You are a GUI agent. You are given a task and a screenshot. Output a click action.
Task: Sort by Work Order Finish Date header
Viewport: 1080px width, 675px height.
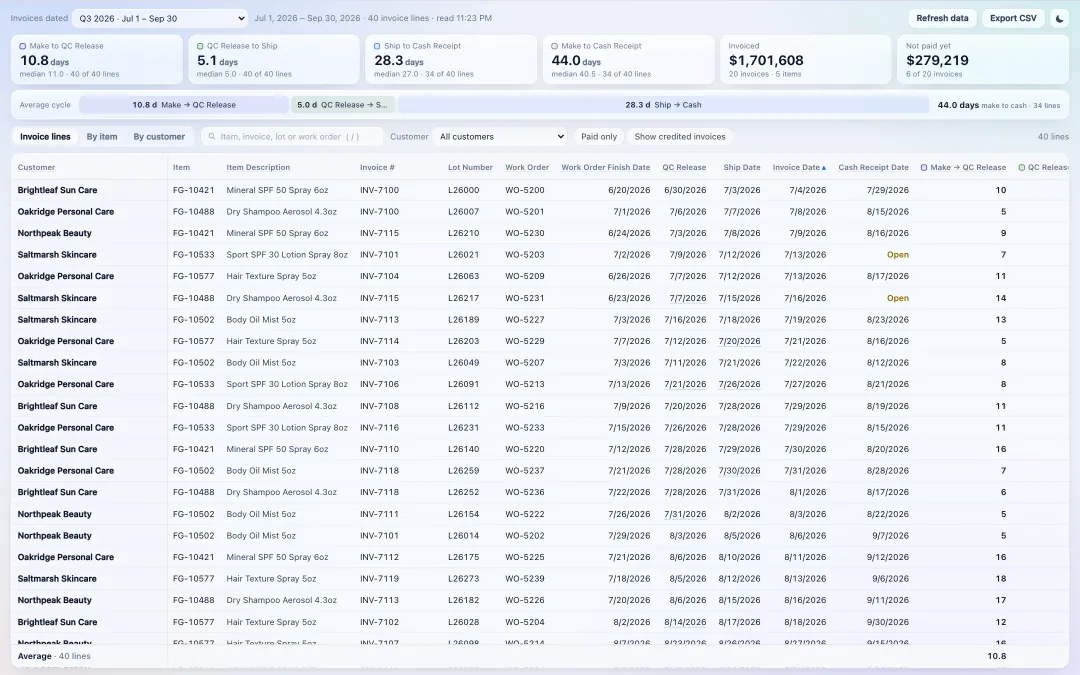tap(605, 167)
